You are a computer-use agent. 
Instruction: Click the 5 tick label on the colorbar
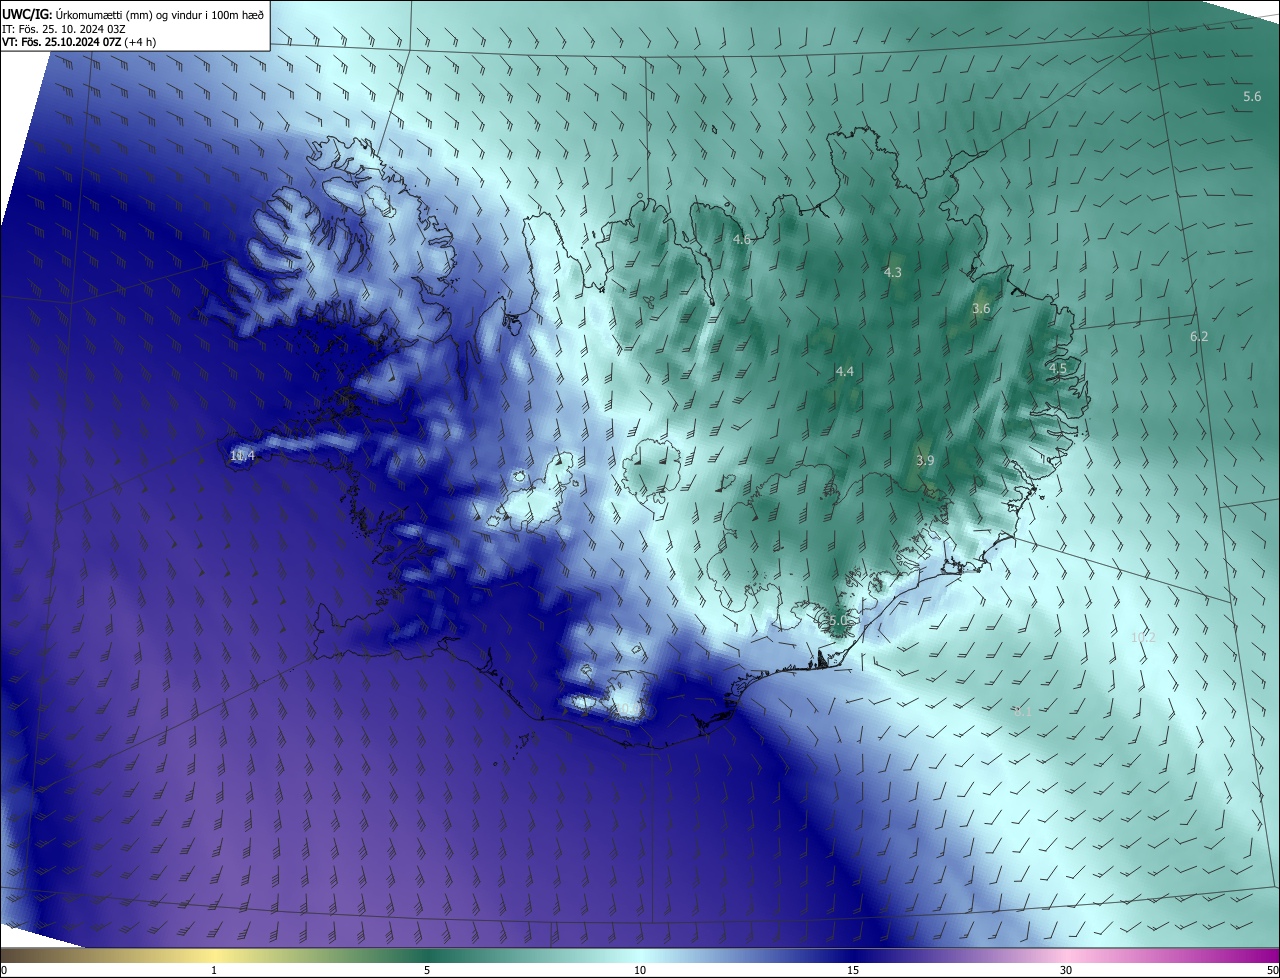[x=427, y=971]
